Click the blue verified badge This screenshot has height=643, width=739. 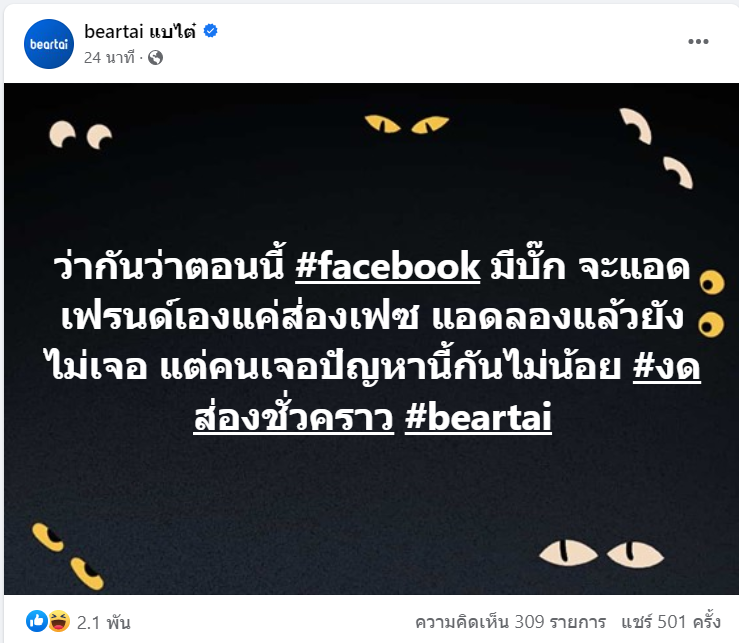point(210,31)
